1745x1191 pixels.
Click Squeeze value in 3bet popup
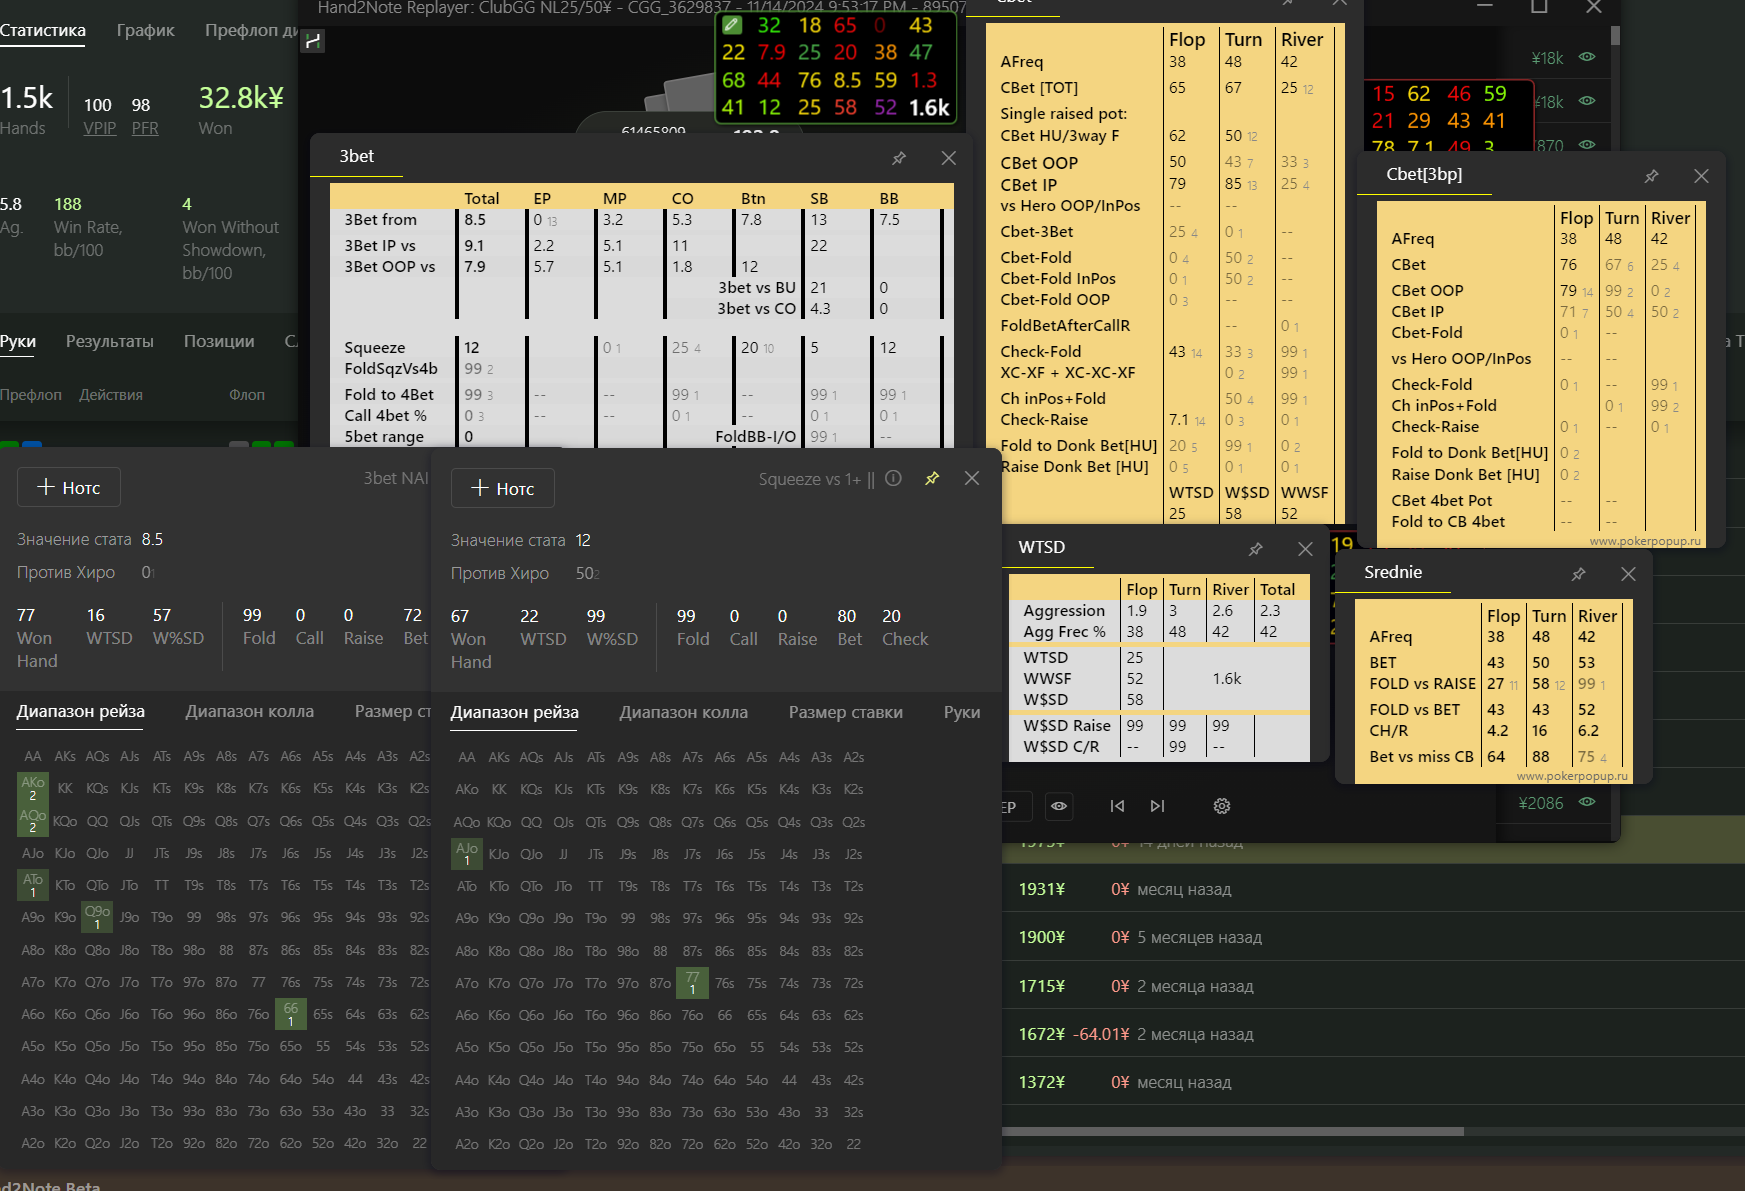click(x=472, y=348)
